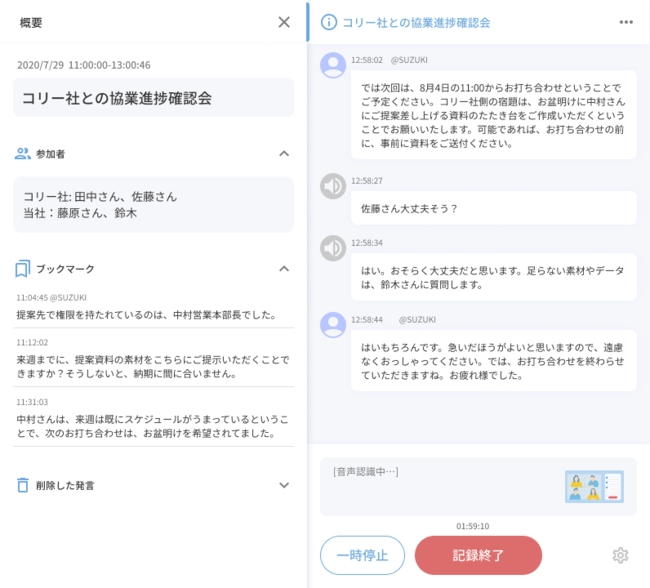Image resolution: width=650 pixels, height=588 pixels.
Task: Click the speaker icon at 12:58:34
Action: (333, 248)
